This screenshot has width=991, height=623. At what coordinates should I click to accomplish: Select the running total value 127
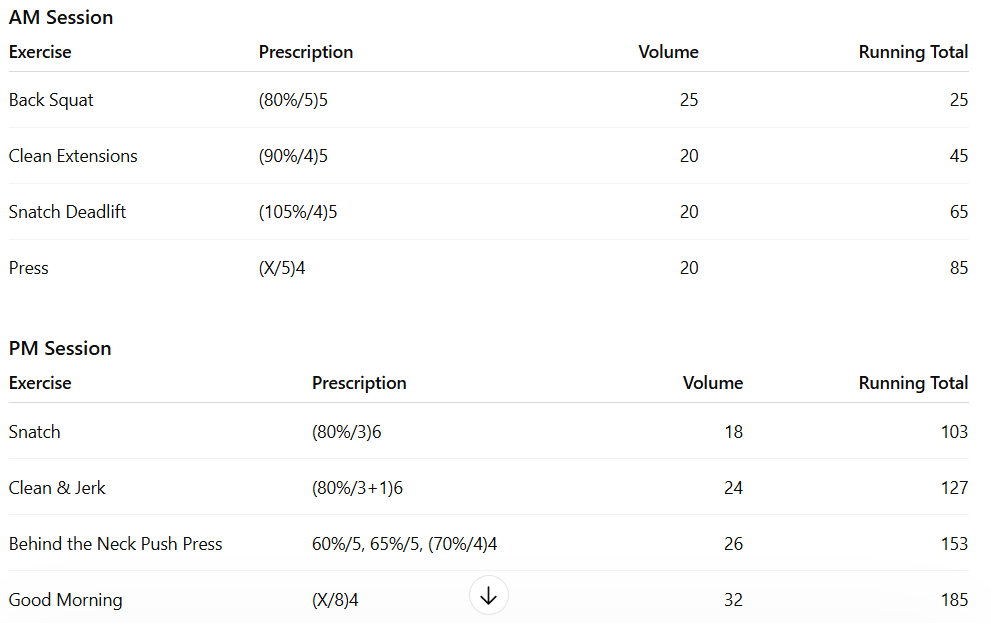click(954, 488)
